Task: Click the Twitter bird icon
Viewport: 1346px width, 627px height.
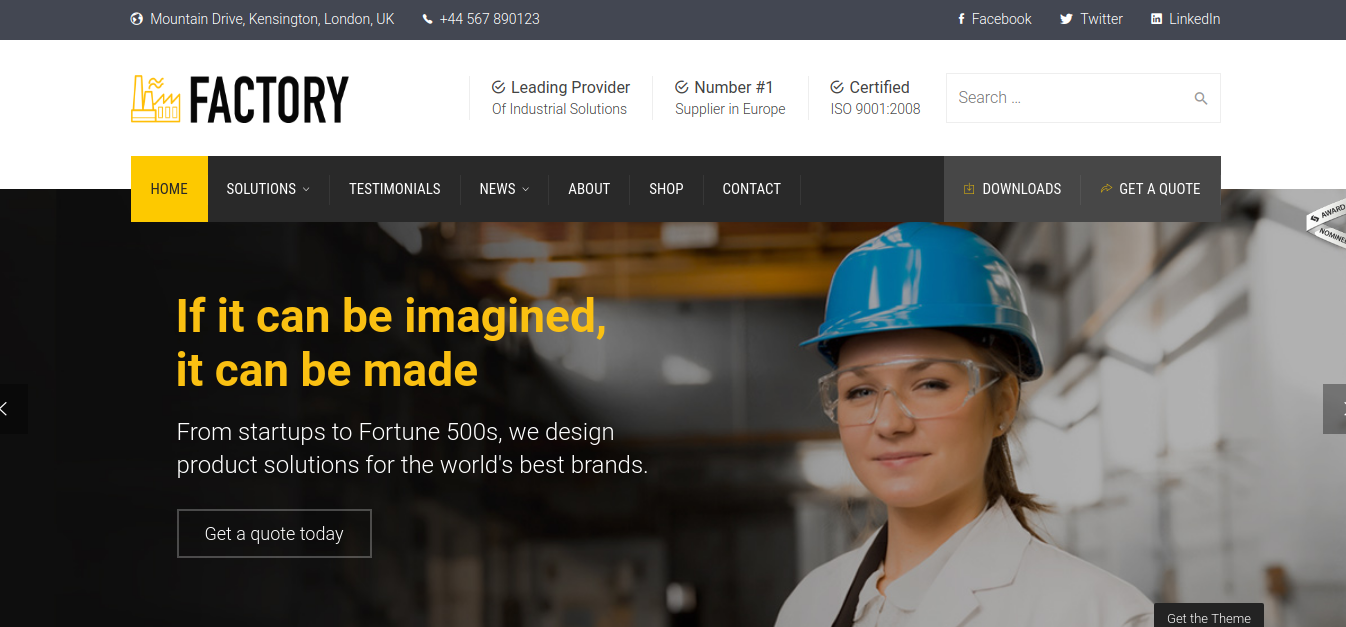Action: tap(1066, 19)
